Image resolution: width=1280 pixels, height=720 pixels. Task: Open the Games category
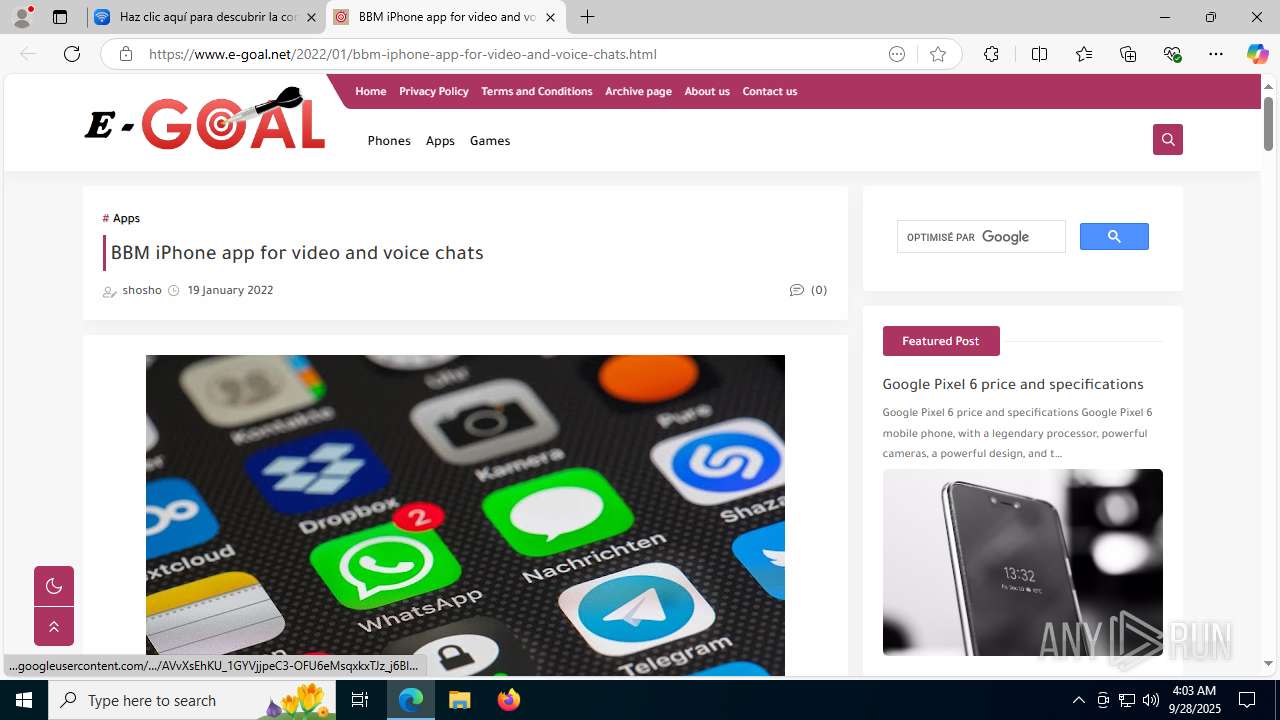point(490,141)
